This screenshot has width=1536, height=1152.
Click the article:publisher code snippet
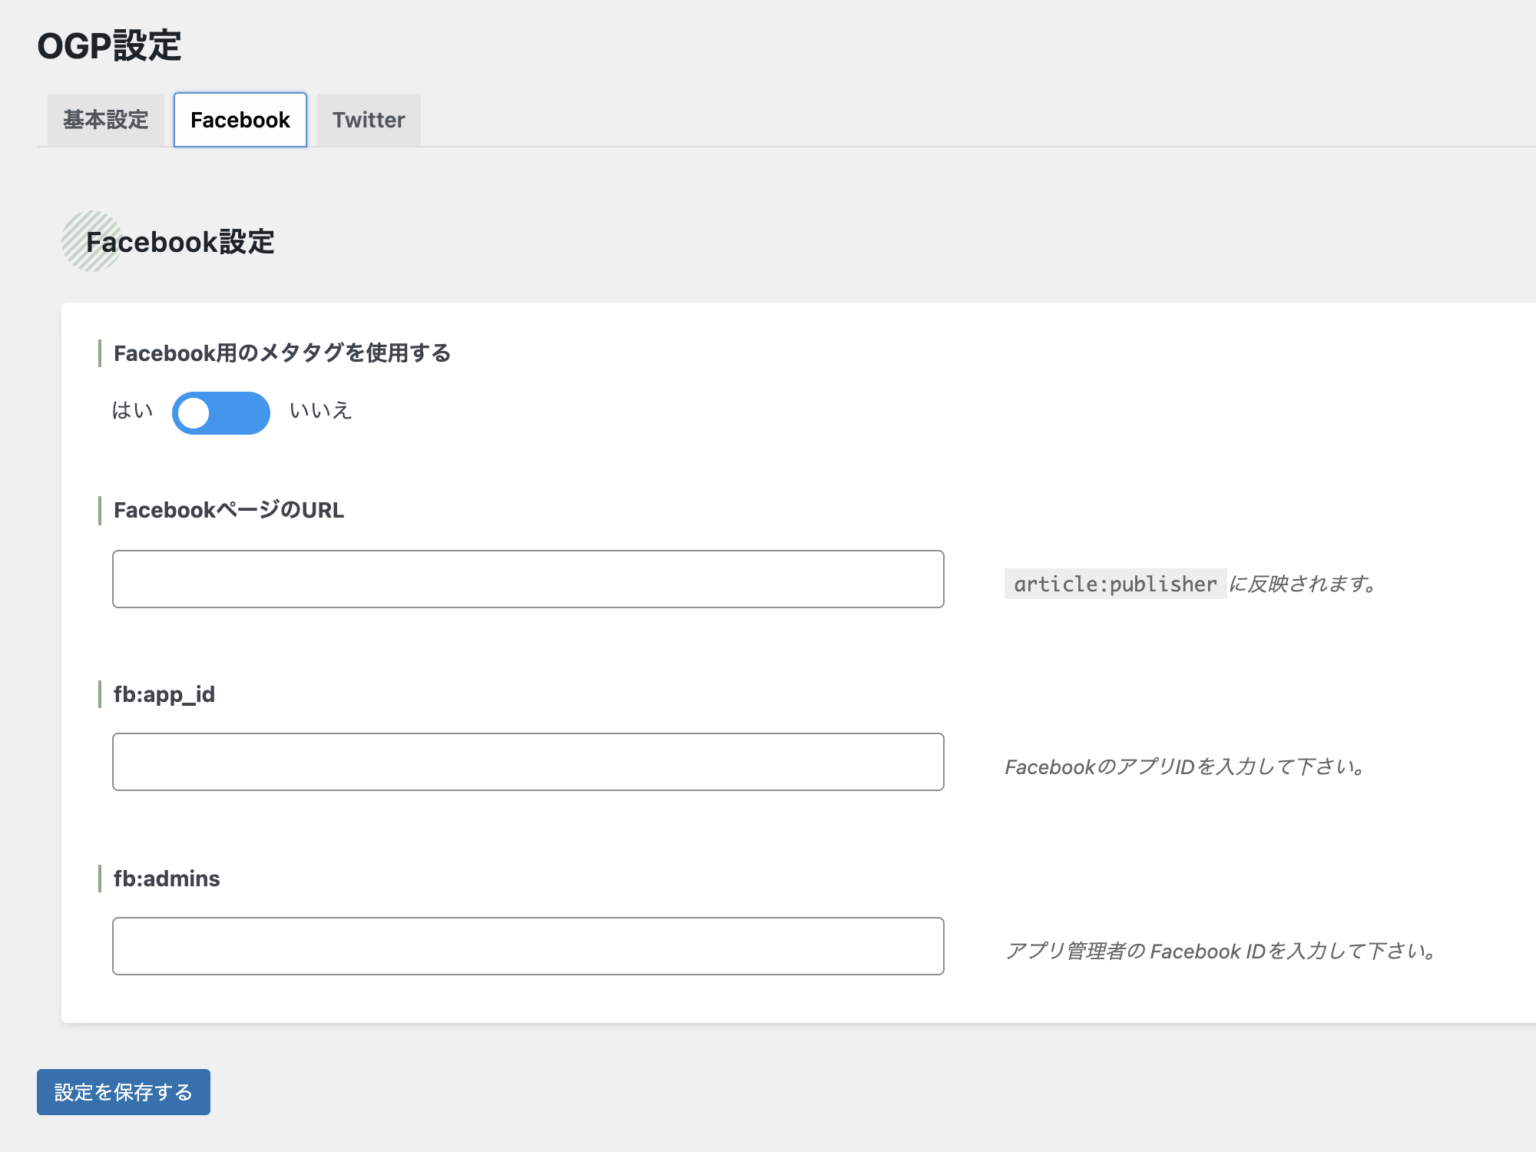(1114, 583)
